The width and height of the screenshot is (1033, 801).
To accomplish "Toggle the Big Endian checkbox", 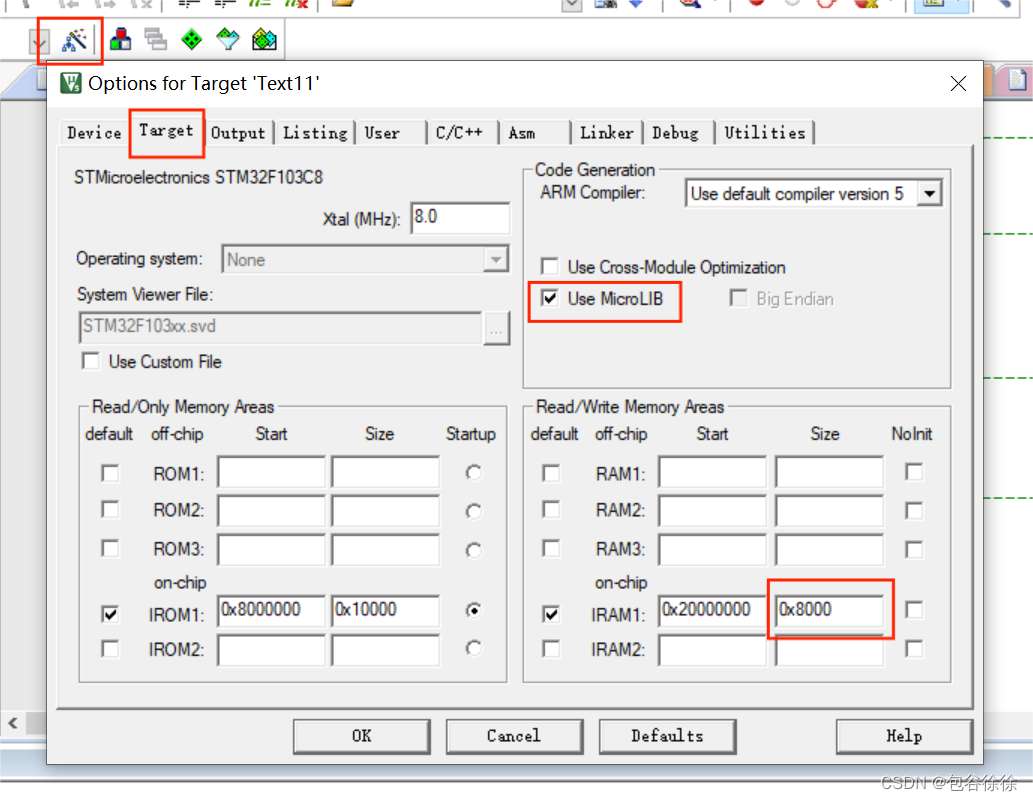I will click(739, 298).
